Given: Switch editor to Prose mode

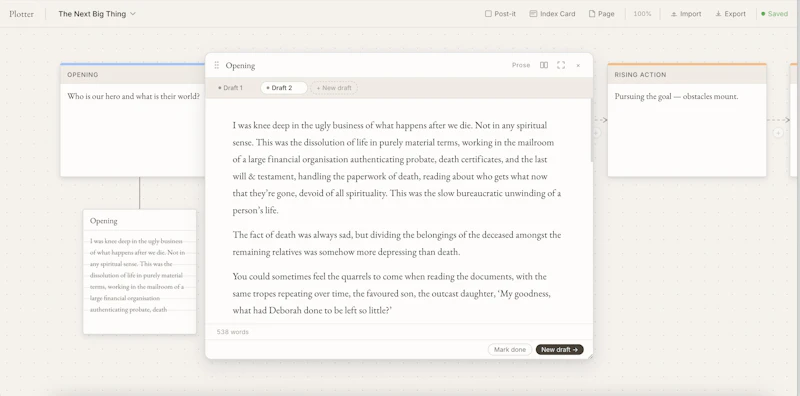Looking at the screenshot, I should [x=521, y=65].
